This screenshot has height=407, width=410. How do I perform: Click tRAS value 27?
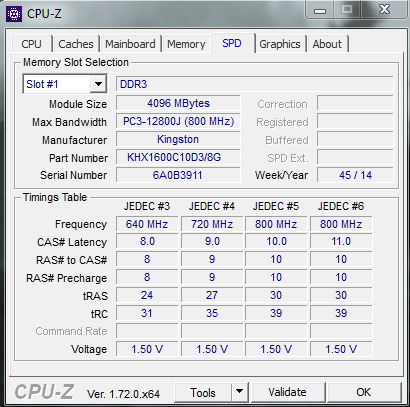(212, 295)
